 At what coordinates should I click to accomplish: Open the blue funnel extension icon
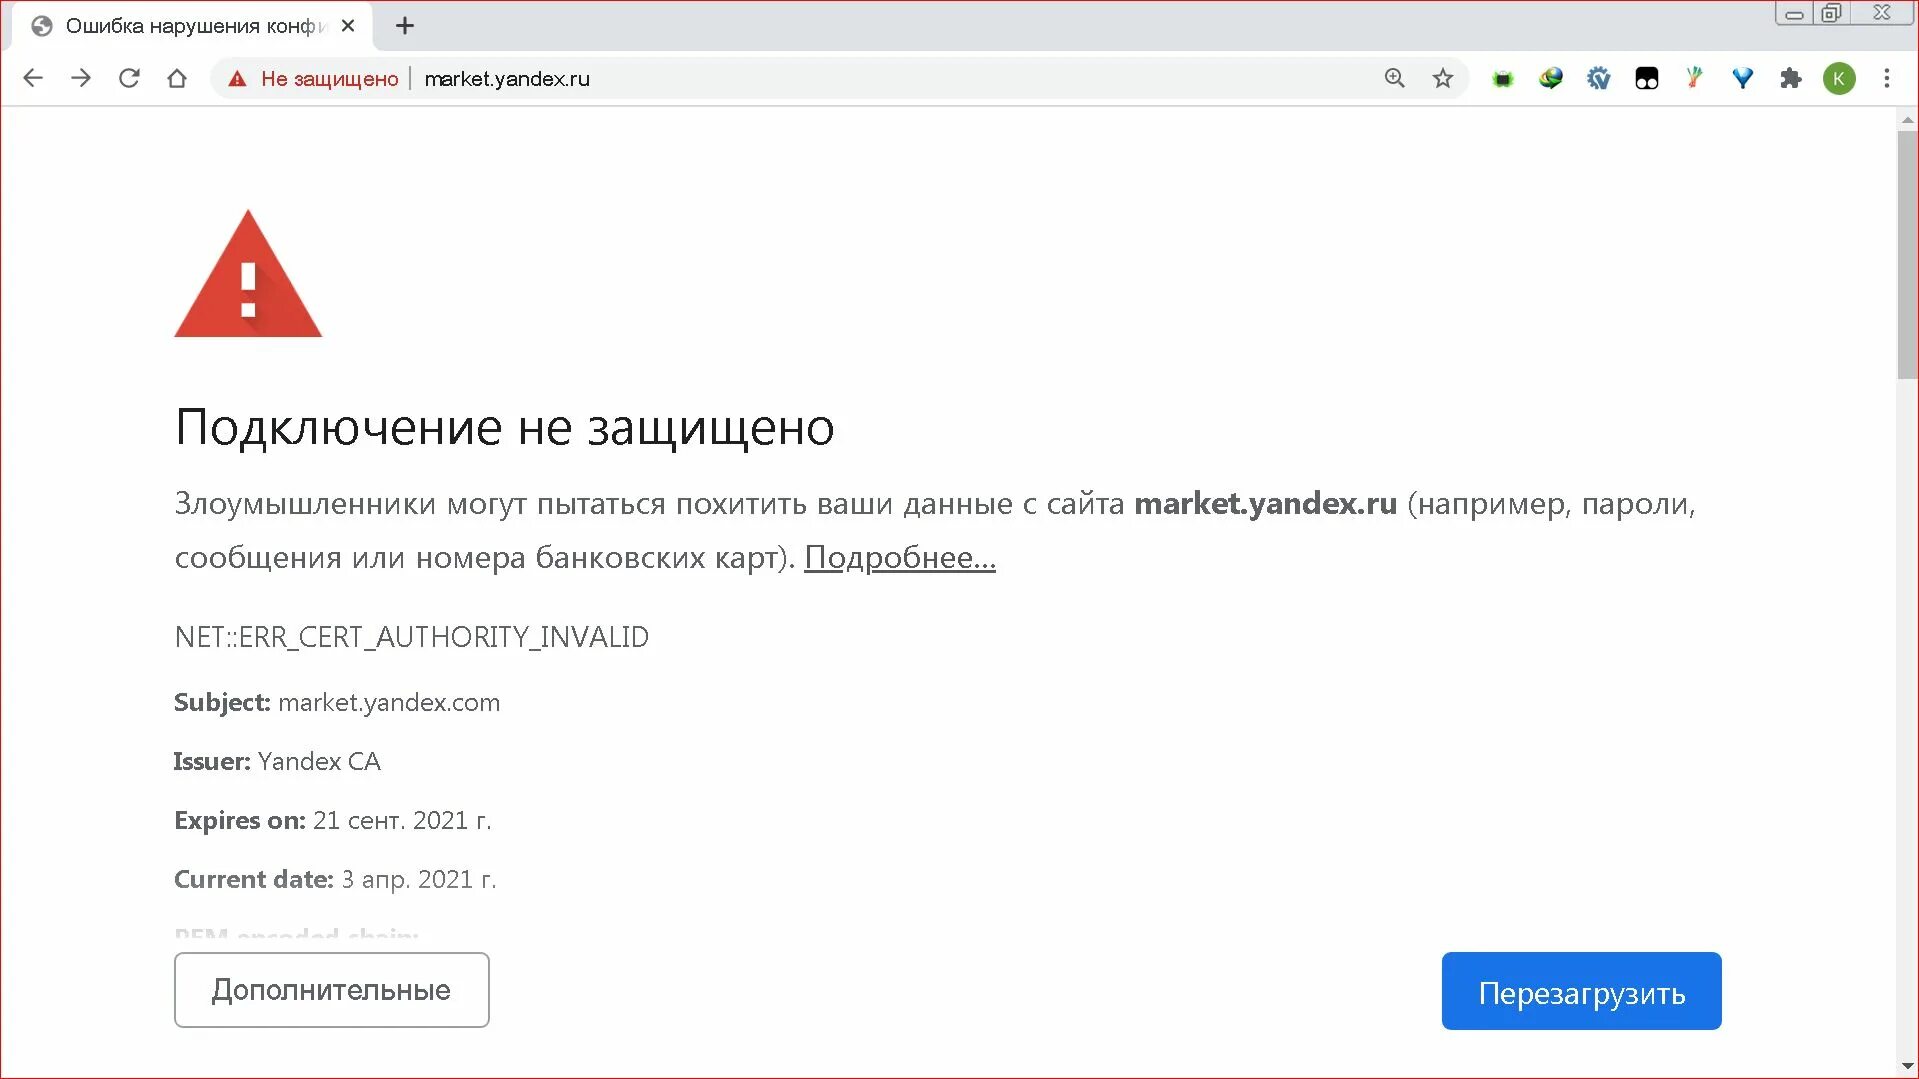(1743, 78)
